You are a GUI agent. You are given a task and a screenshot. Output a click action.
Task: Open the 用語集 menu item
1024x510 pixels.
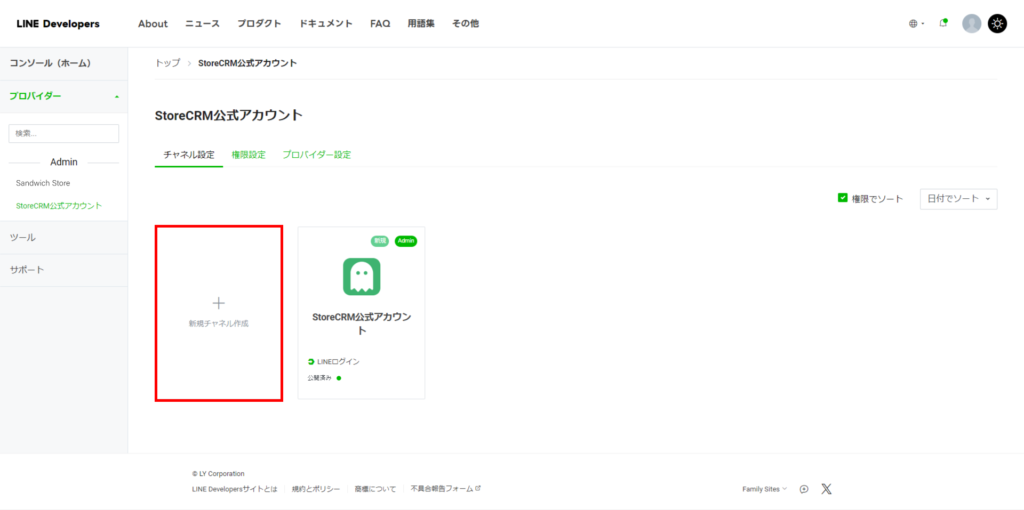(x=421, y=24)
